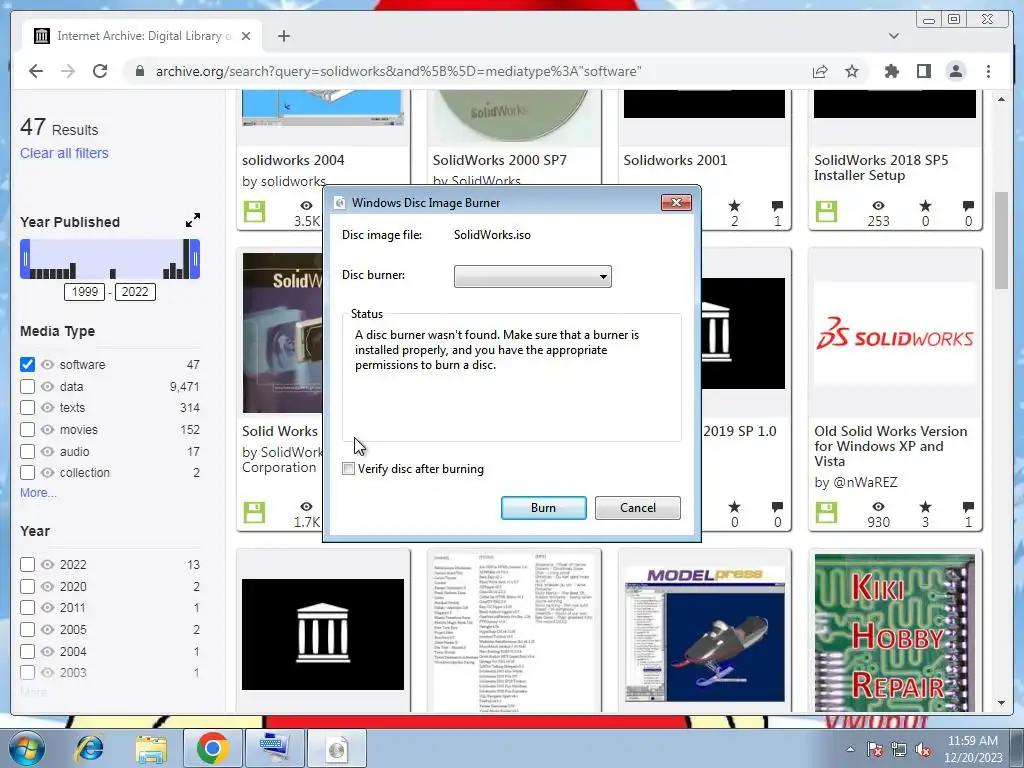Screen dimensions: 1024x768
Task: Check the texts media type checkbox
Action: point(27,408)
